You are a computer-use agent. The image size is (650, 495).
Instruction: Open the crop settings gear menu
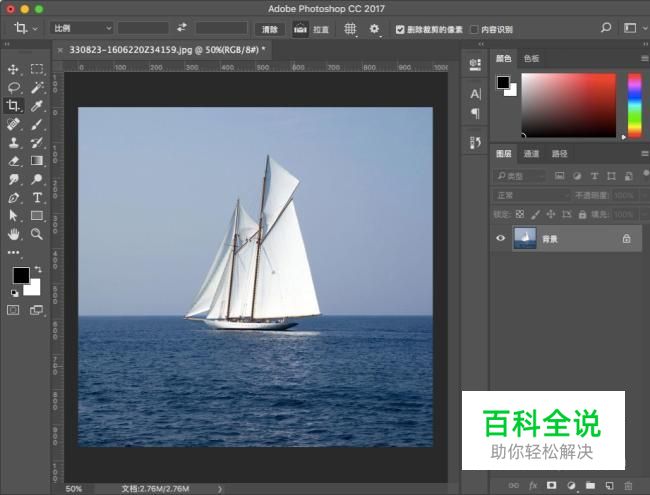pyautogui.click(x=375, y=29)
